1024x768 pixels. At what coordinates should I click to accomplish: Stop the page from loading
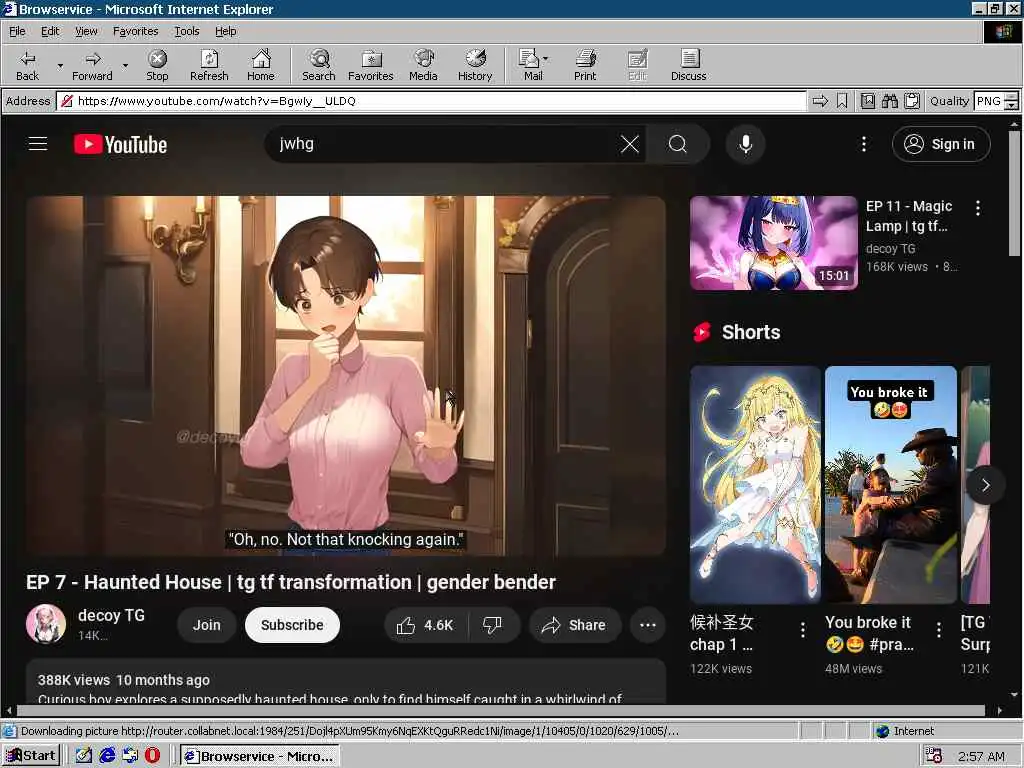click(x=157, y=65)
